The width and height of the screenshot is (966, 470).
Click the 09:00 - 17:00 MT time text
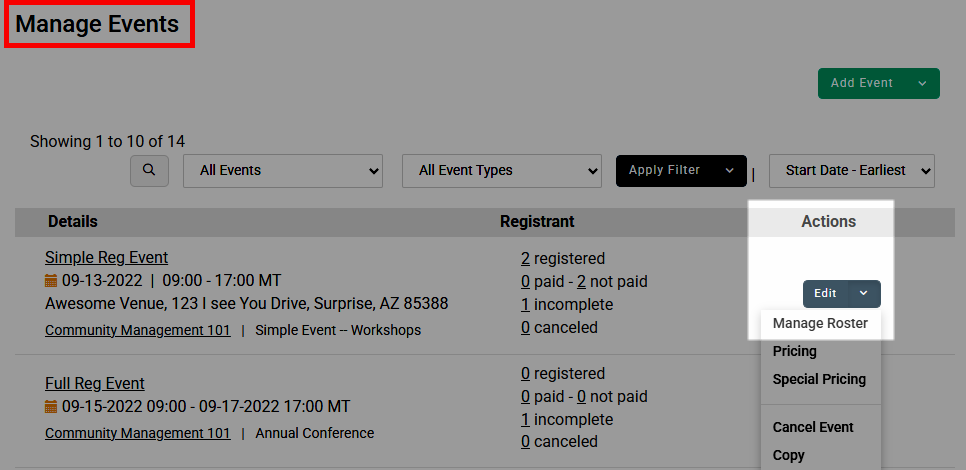[x=222, y=281]
